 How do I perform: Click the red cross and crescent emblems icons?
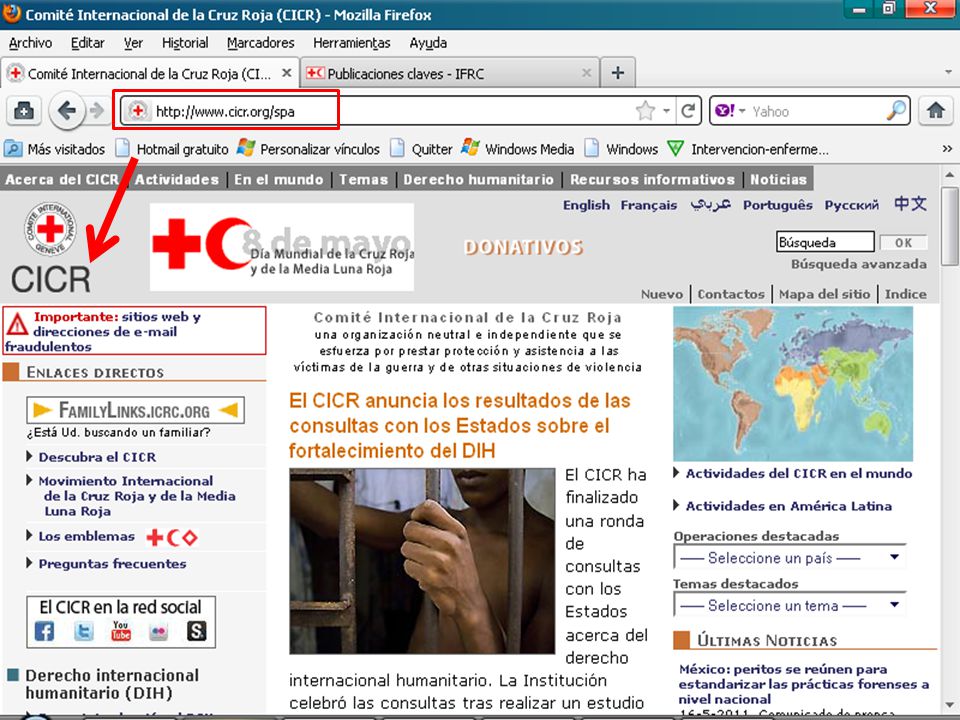[x=172, y=538]
